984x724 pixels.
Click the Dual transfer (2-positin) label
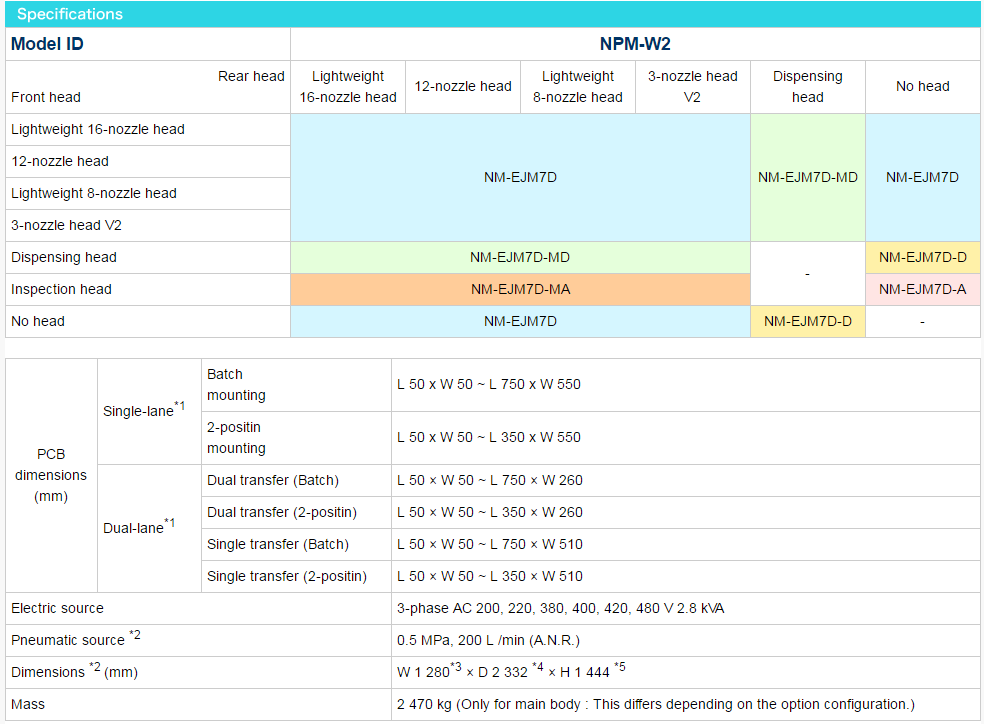click(282, 513)
